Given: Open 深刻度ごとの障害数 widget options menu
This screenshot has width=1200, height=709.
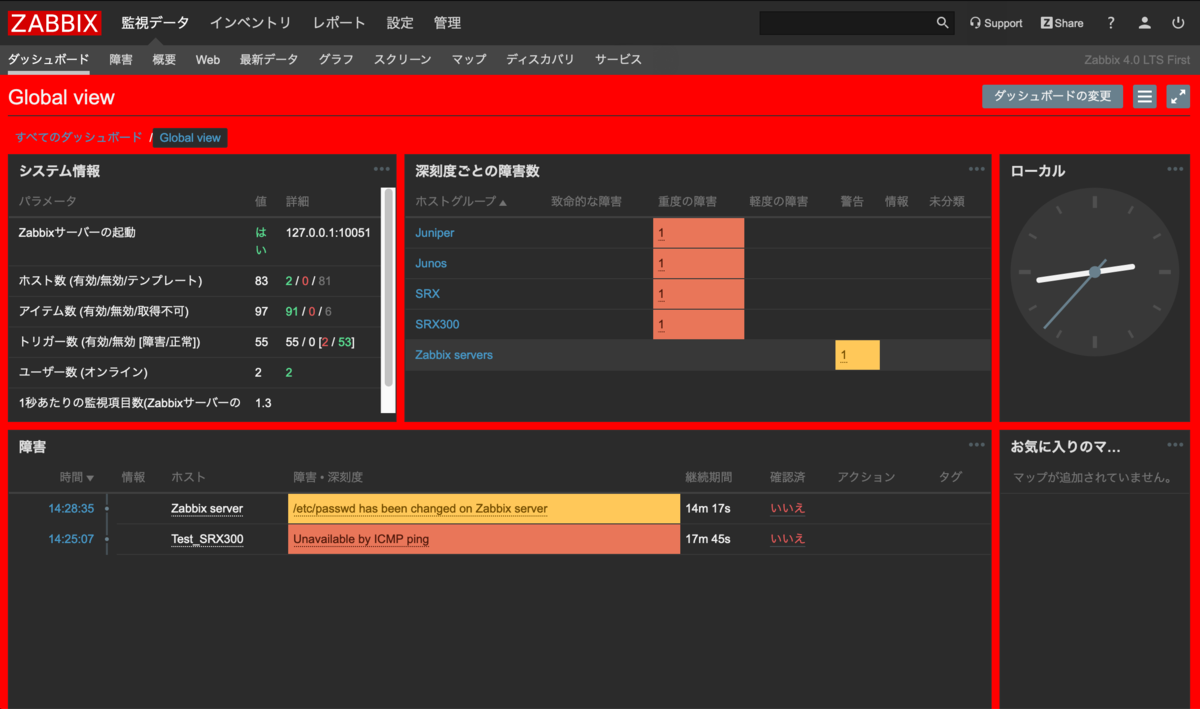Looking at the screenshot, I should 977,169.
